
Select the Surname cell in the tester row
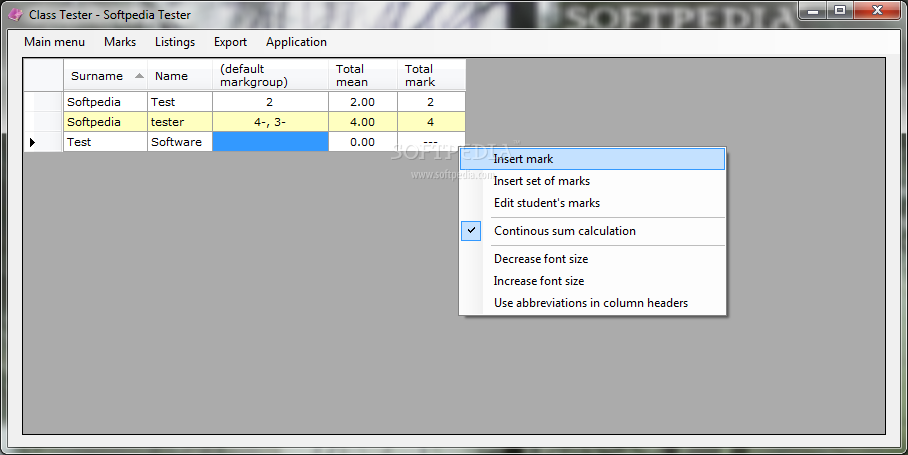(x=105, y=122)
